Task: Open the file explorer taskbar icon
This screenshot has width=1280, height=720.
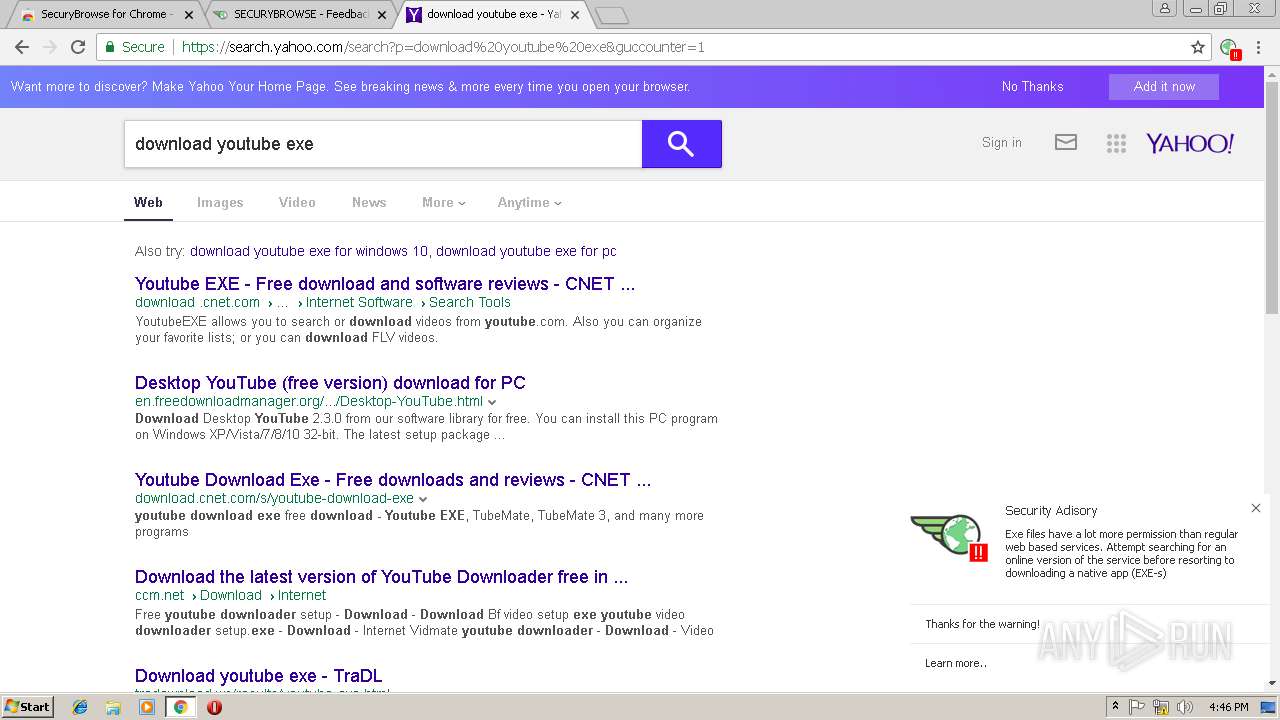Action: click(x=113, y=707)
